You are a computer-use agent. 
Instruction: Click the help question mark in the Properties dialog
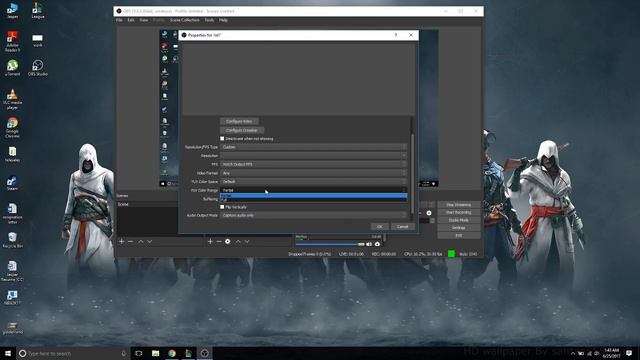click(x=396, y=35)
